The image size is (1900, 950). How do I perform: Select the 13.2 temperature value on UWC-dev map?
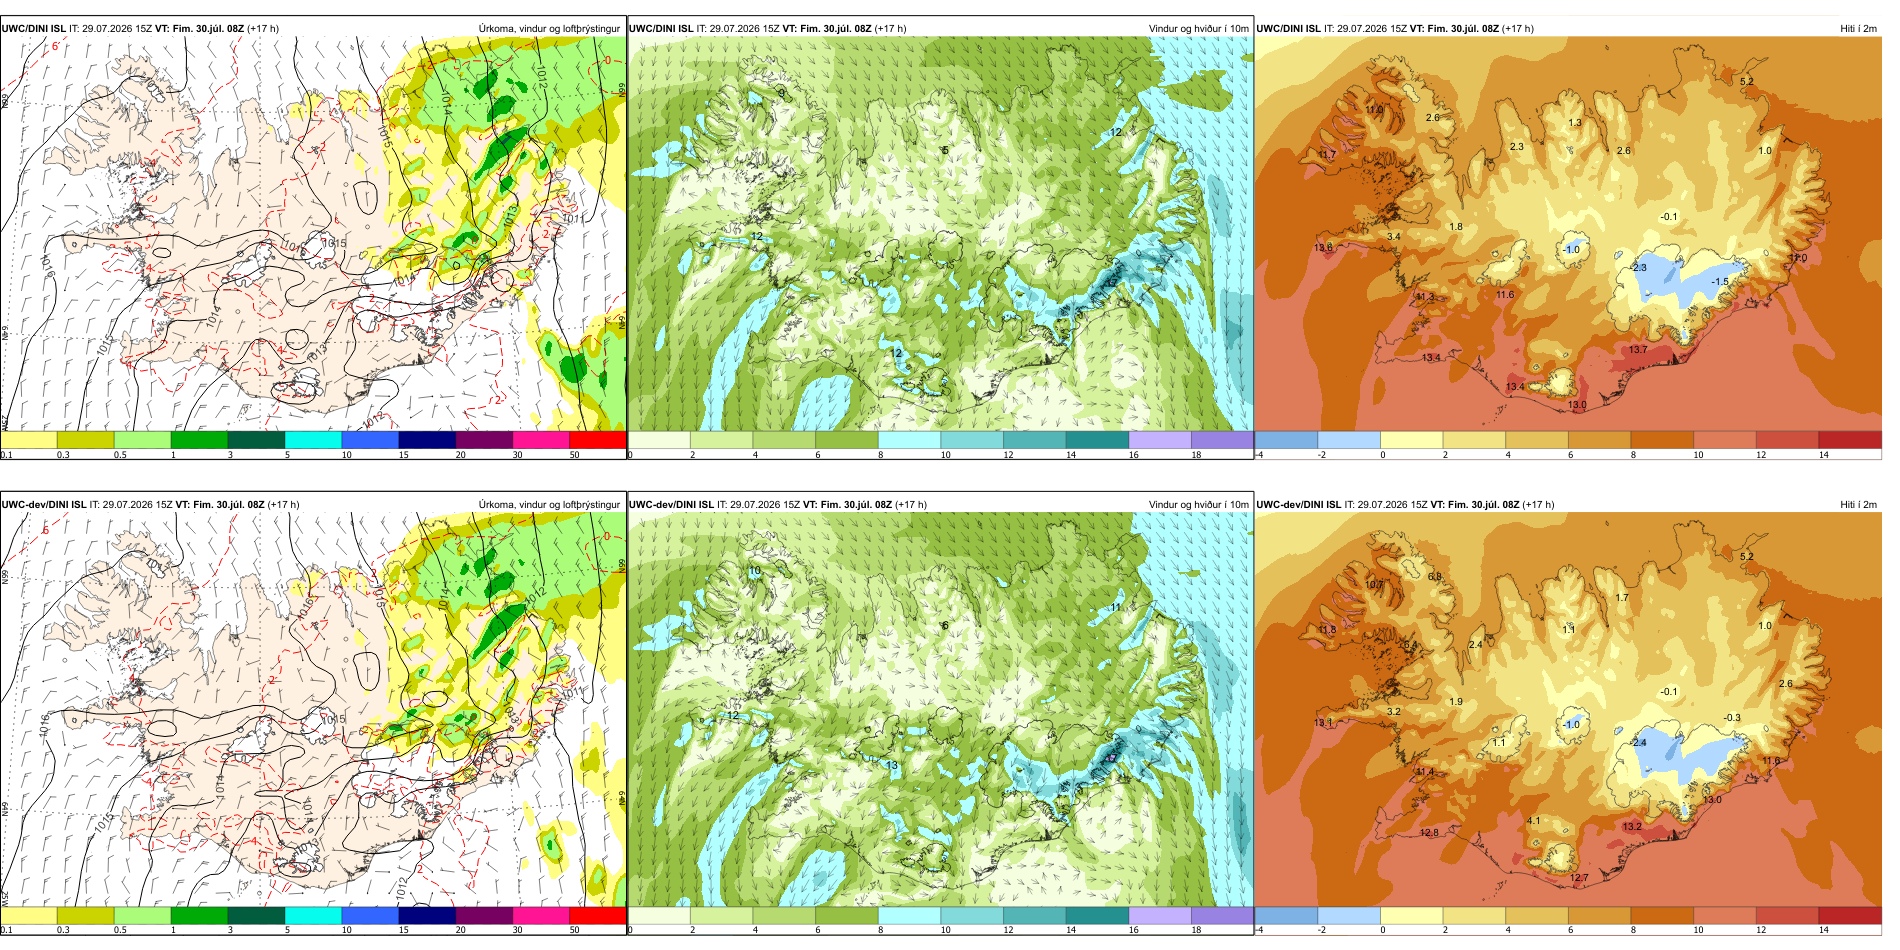click(1632, 827)
